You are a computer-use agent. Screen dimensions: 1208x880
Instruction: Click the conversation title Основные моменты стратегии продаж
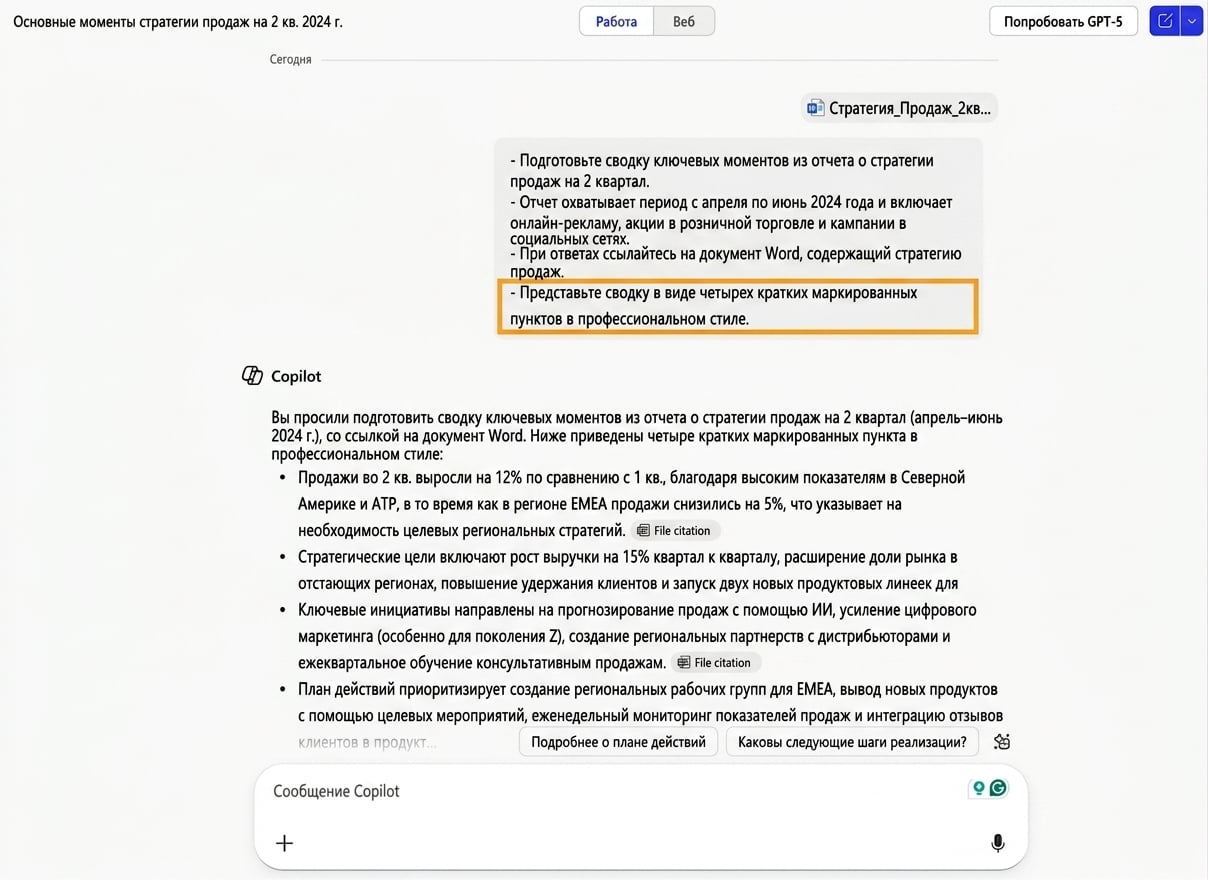tap(177, 21)
